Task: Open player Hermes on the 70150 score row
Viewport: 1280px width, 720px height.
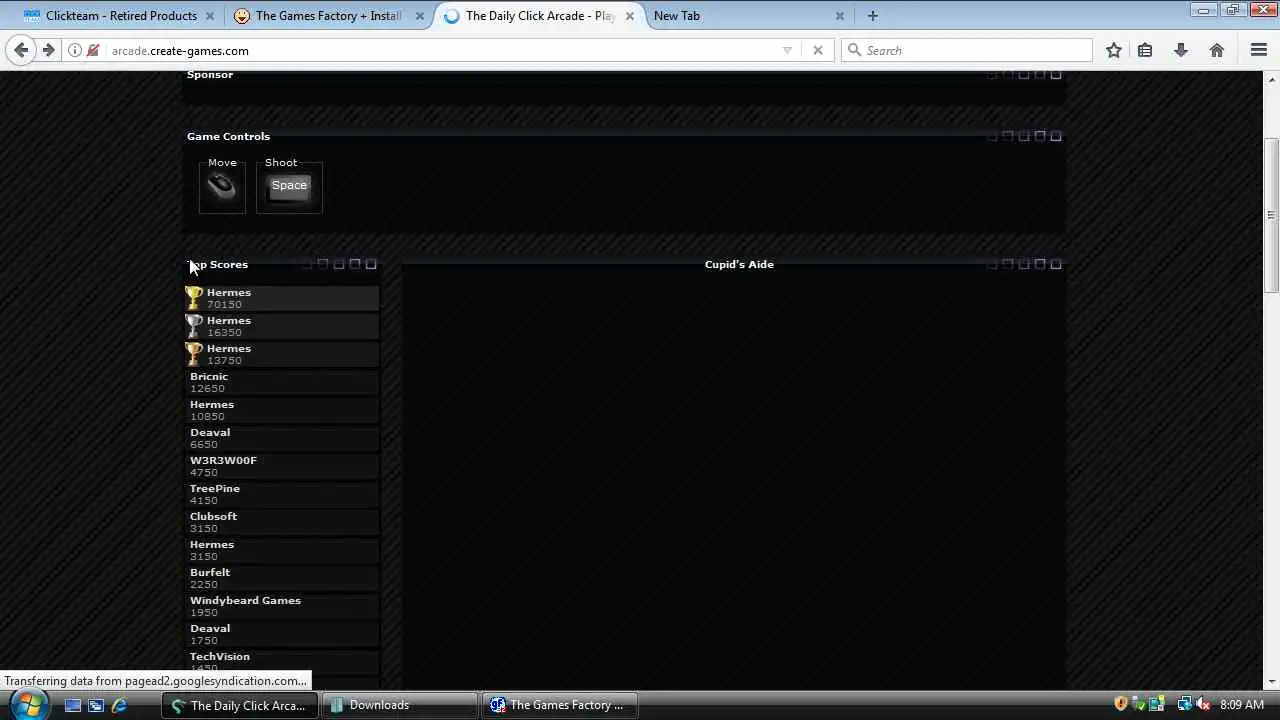Action: coord(229,292)
